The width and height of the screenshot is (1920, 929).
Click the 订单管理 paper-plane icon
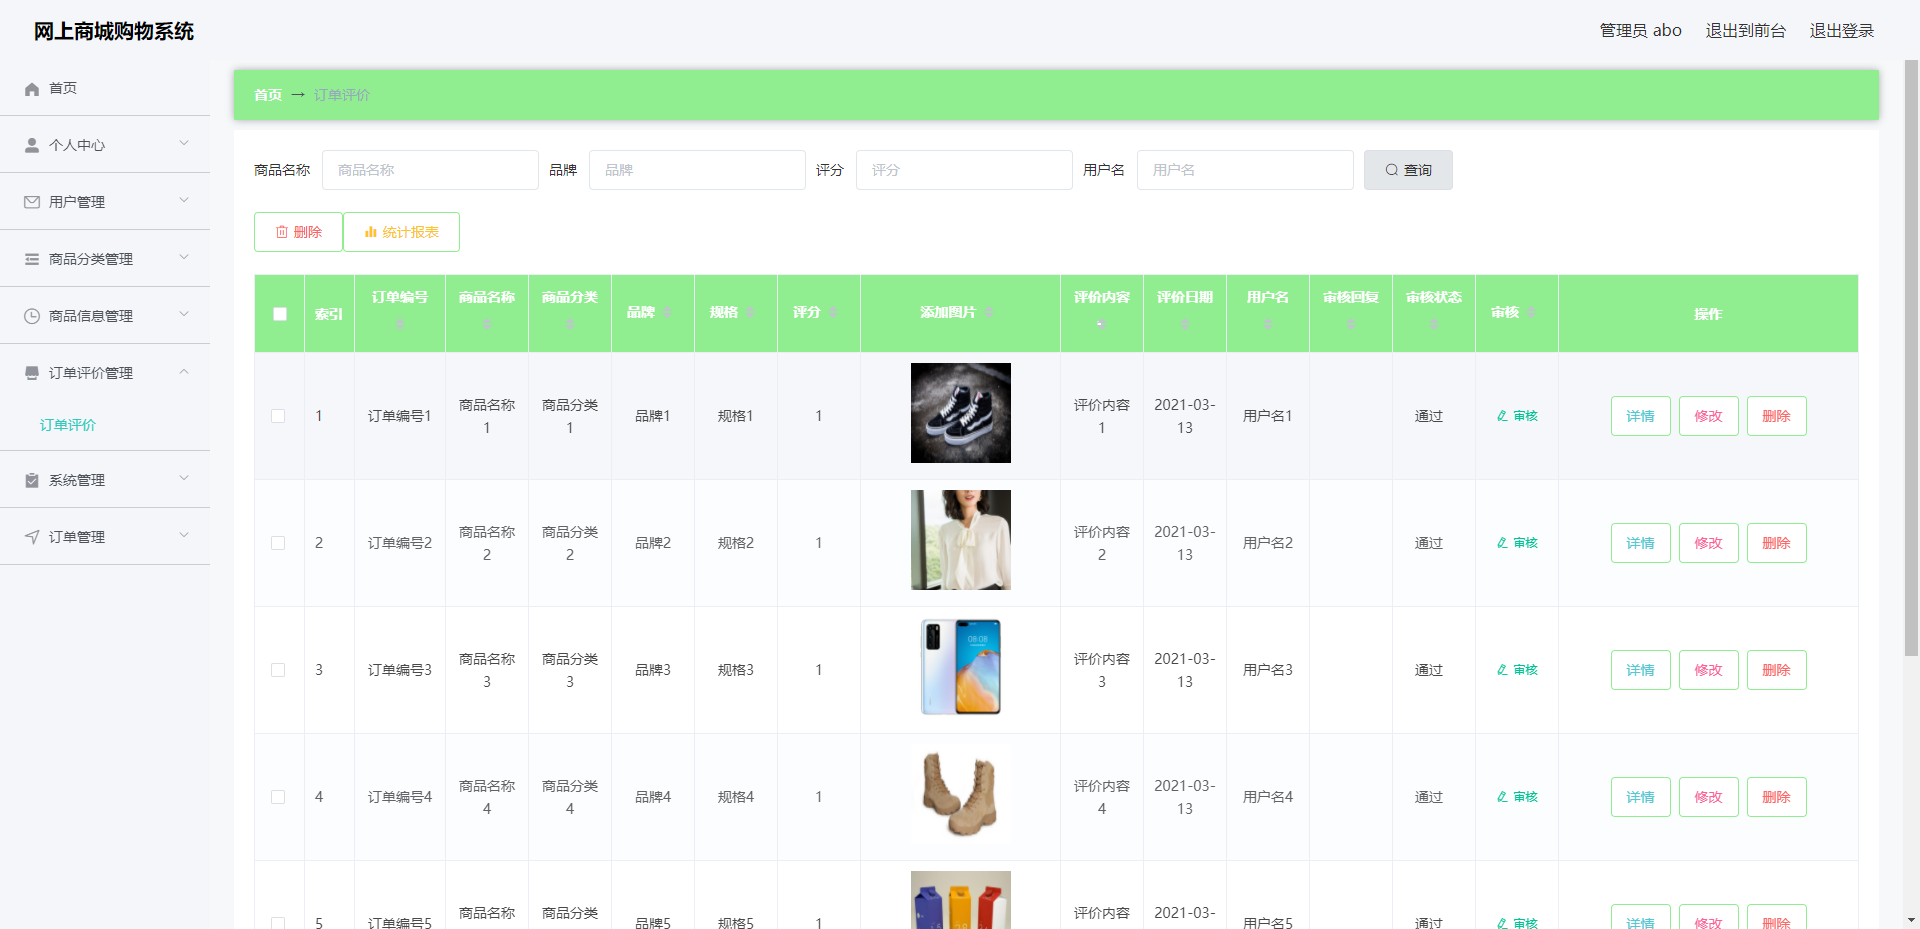point(32,537)
